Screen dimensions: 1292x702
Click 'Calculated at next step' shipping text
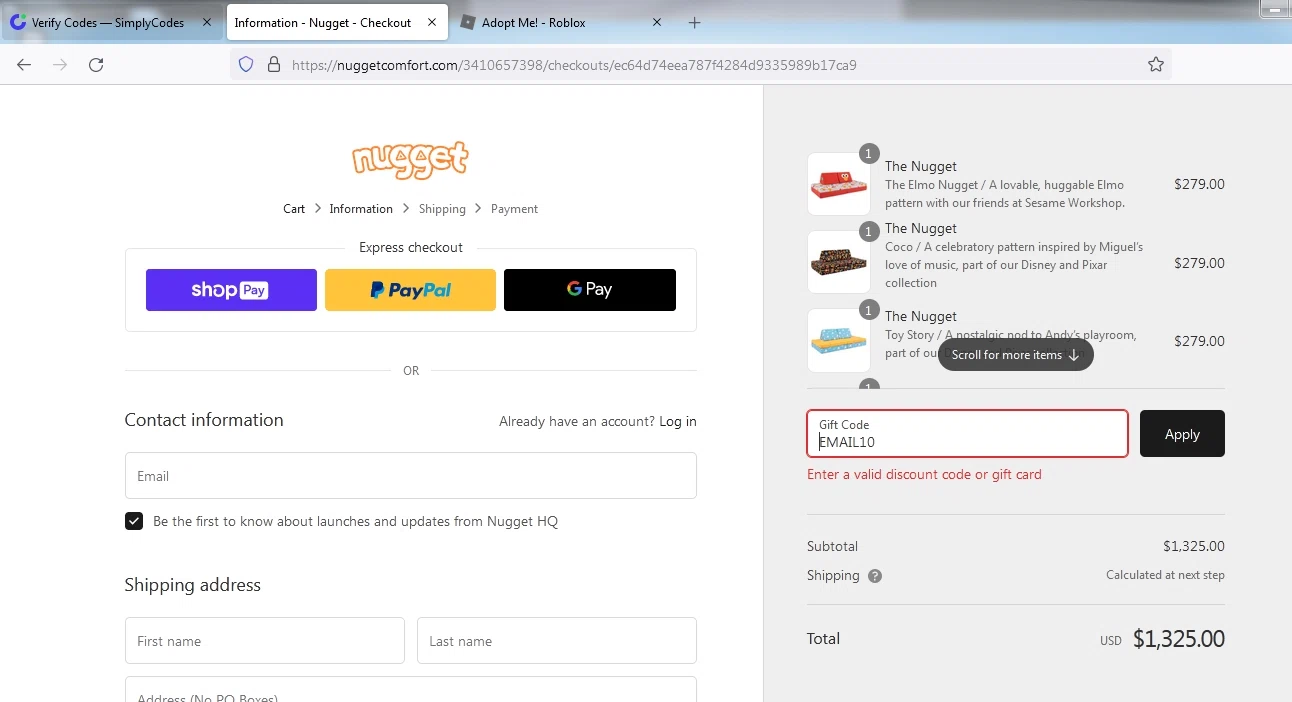(x=1165, y=575)
